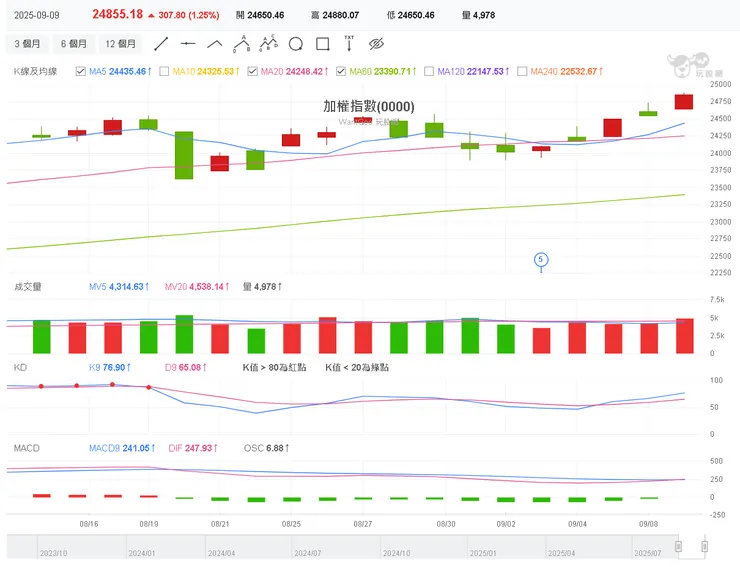Viewport: 740px width, 567px height.
Task: Select the horizontal line drawing tool
Action: tap(188, 44)
